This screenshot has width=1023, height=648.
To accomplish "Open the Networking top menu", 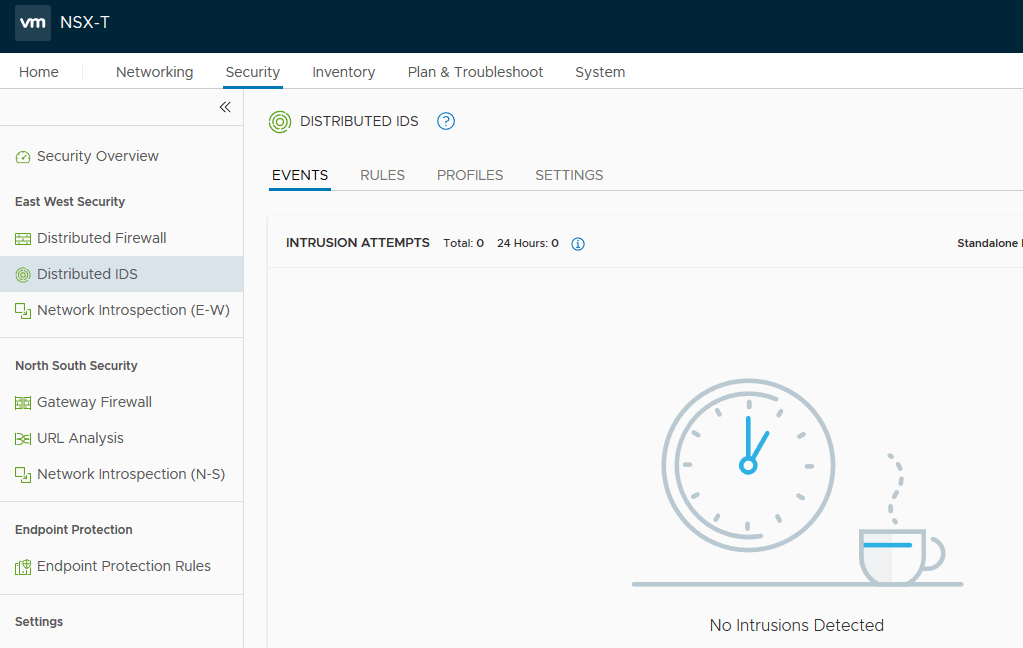I will click(154, 72).
